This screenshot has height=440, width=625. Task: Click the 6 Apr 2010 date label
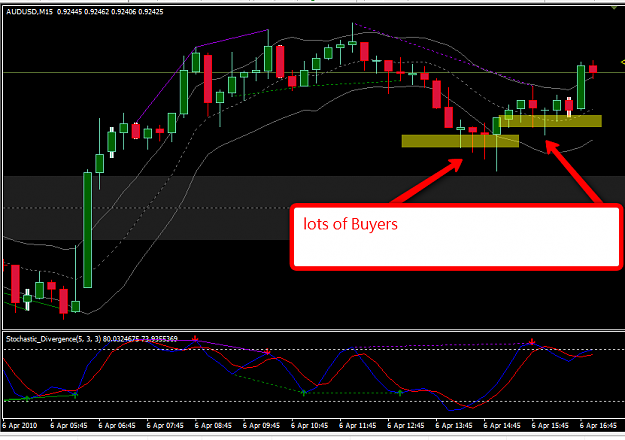pyautogui.click(x=20, y=426)
